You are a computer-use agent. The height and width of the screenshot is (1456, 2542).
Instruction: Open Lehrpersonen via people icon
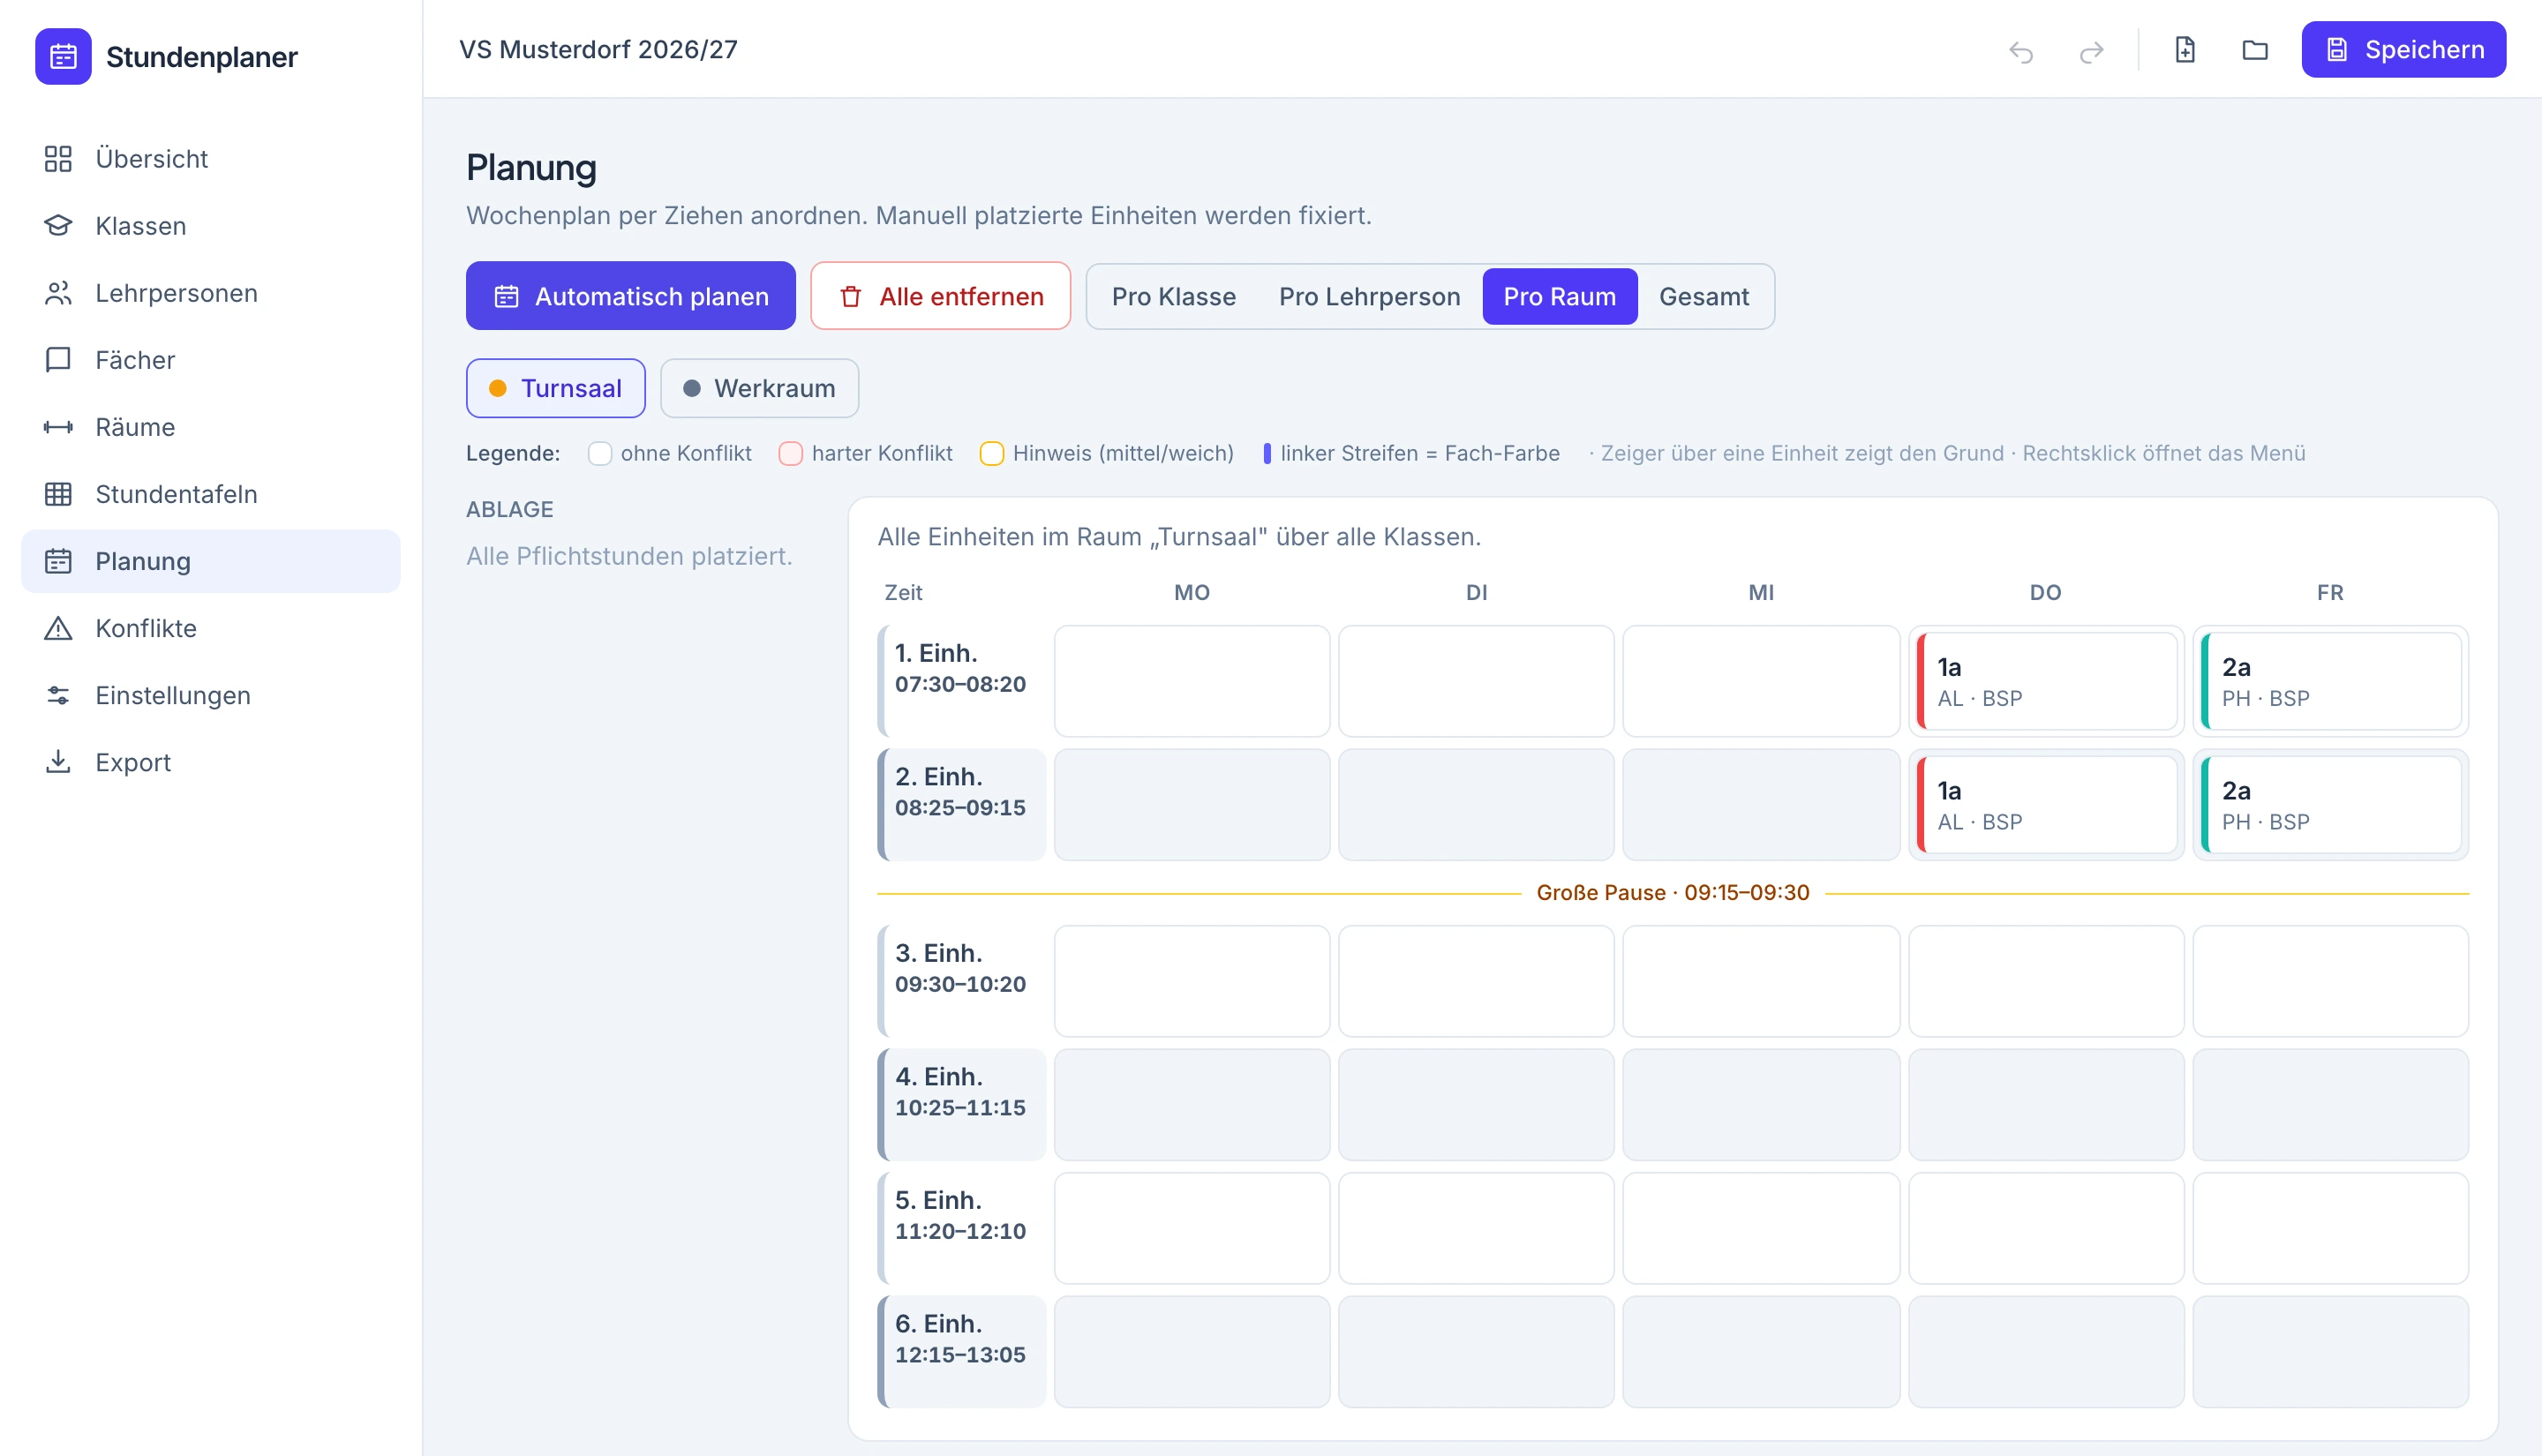58,293
